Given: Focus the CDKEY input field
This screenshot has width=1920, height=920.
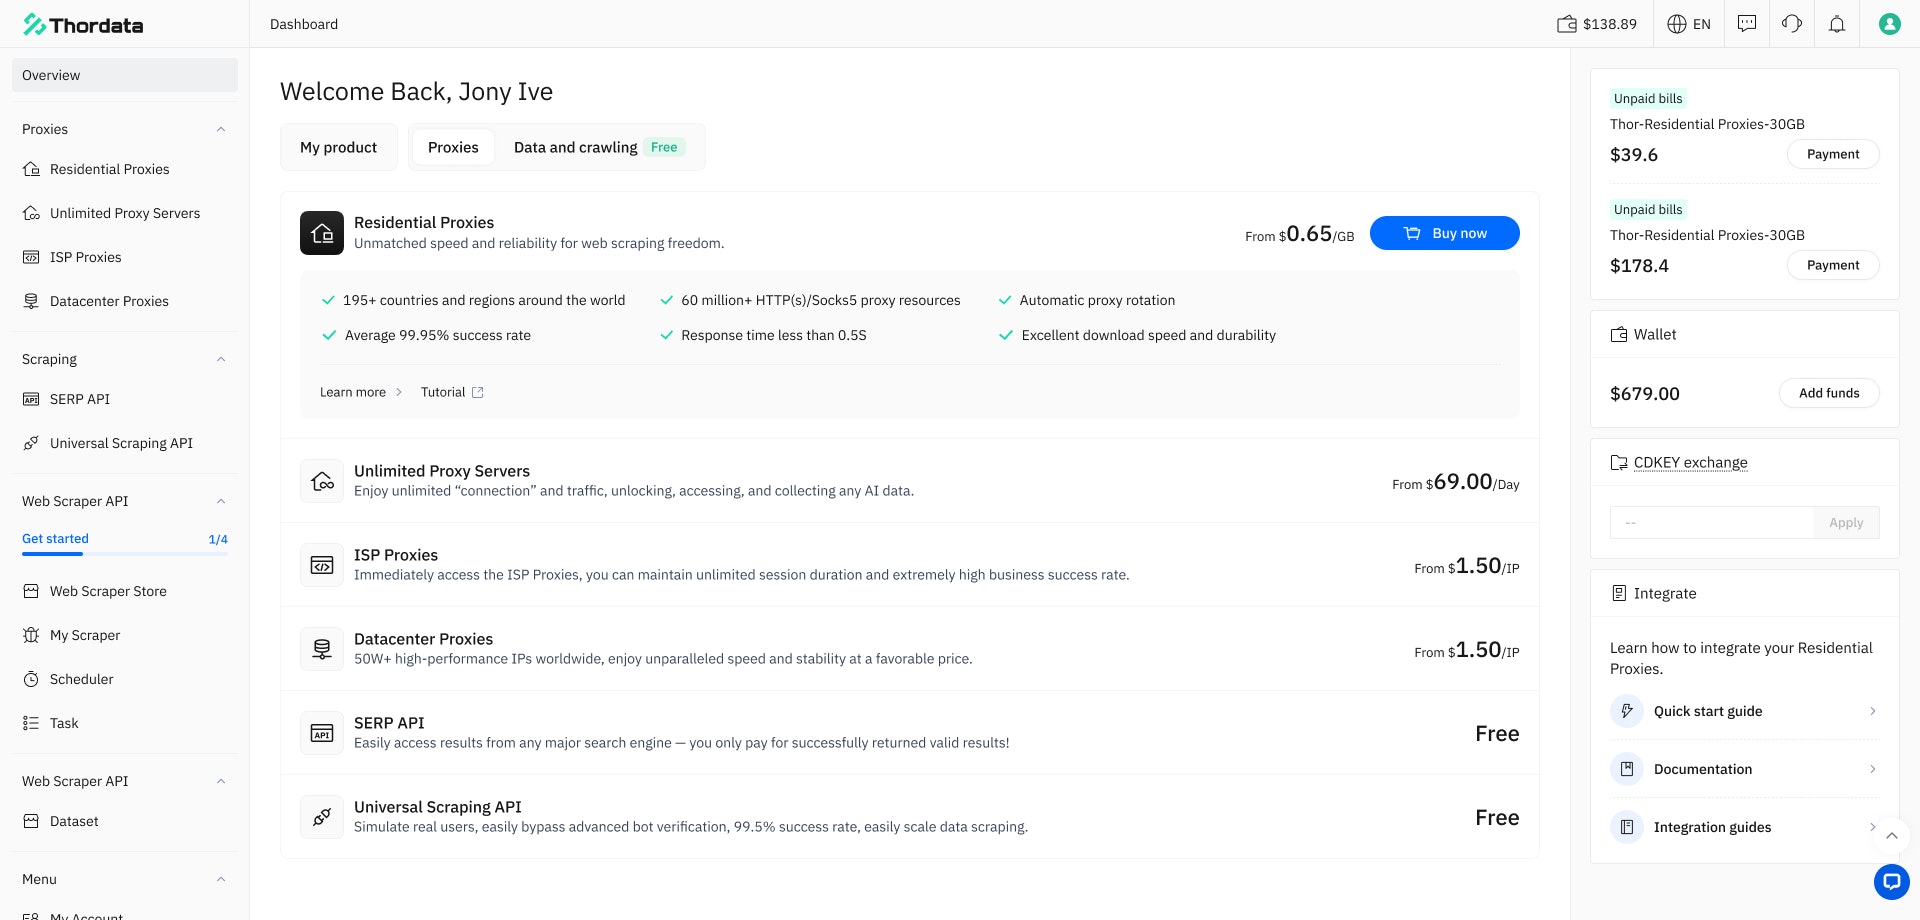Looking at the screenshot, I should (x=1712, y=522).
